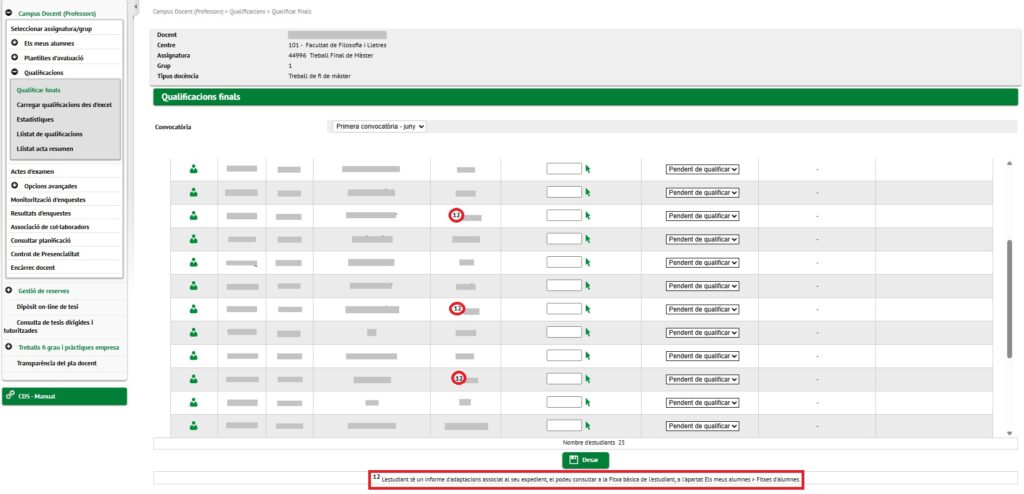Click the link icon beside CDS - Manual
Screen dimensions: 1024x494
[x=10, y=396]
